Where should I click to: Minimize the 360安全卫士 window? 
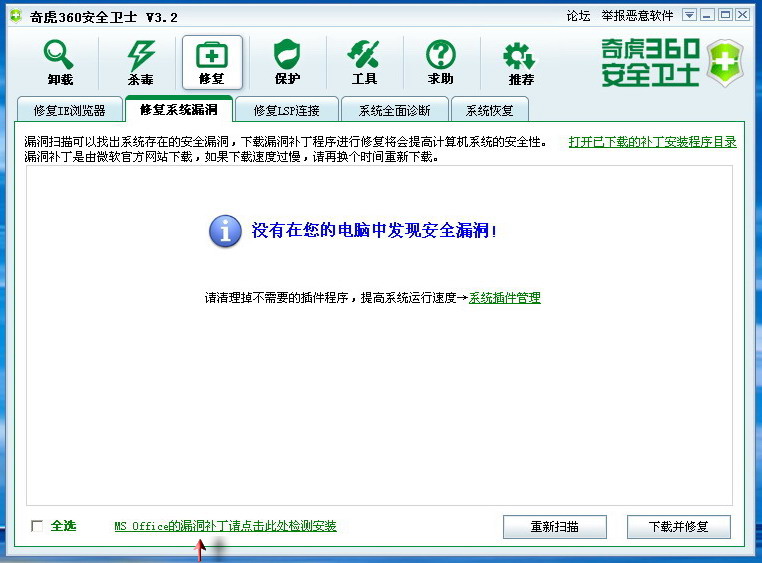coord(707,15)
